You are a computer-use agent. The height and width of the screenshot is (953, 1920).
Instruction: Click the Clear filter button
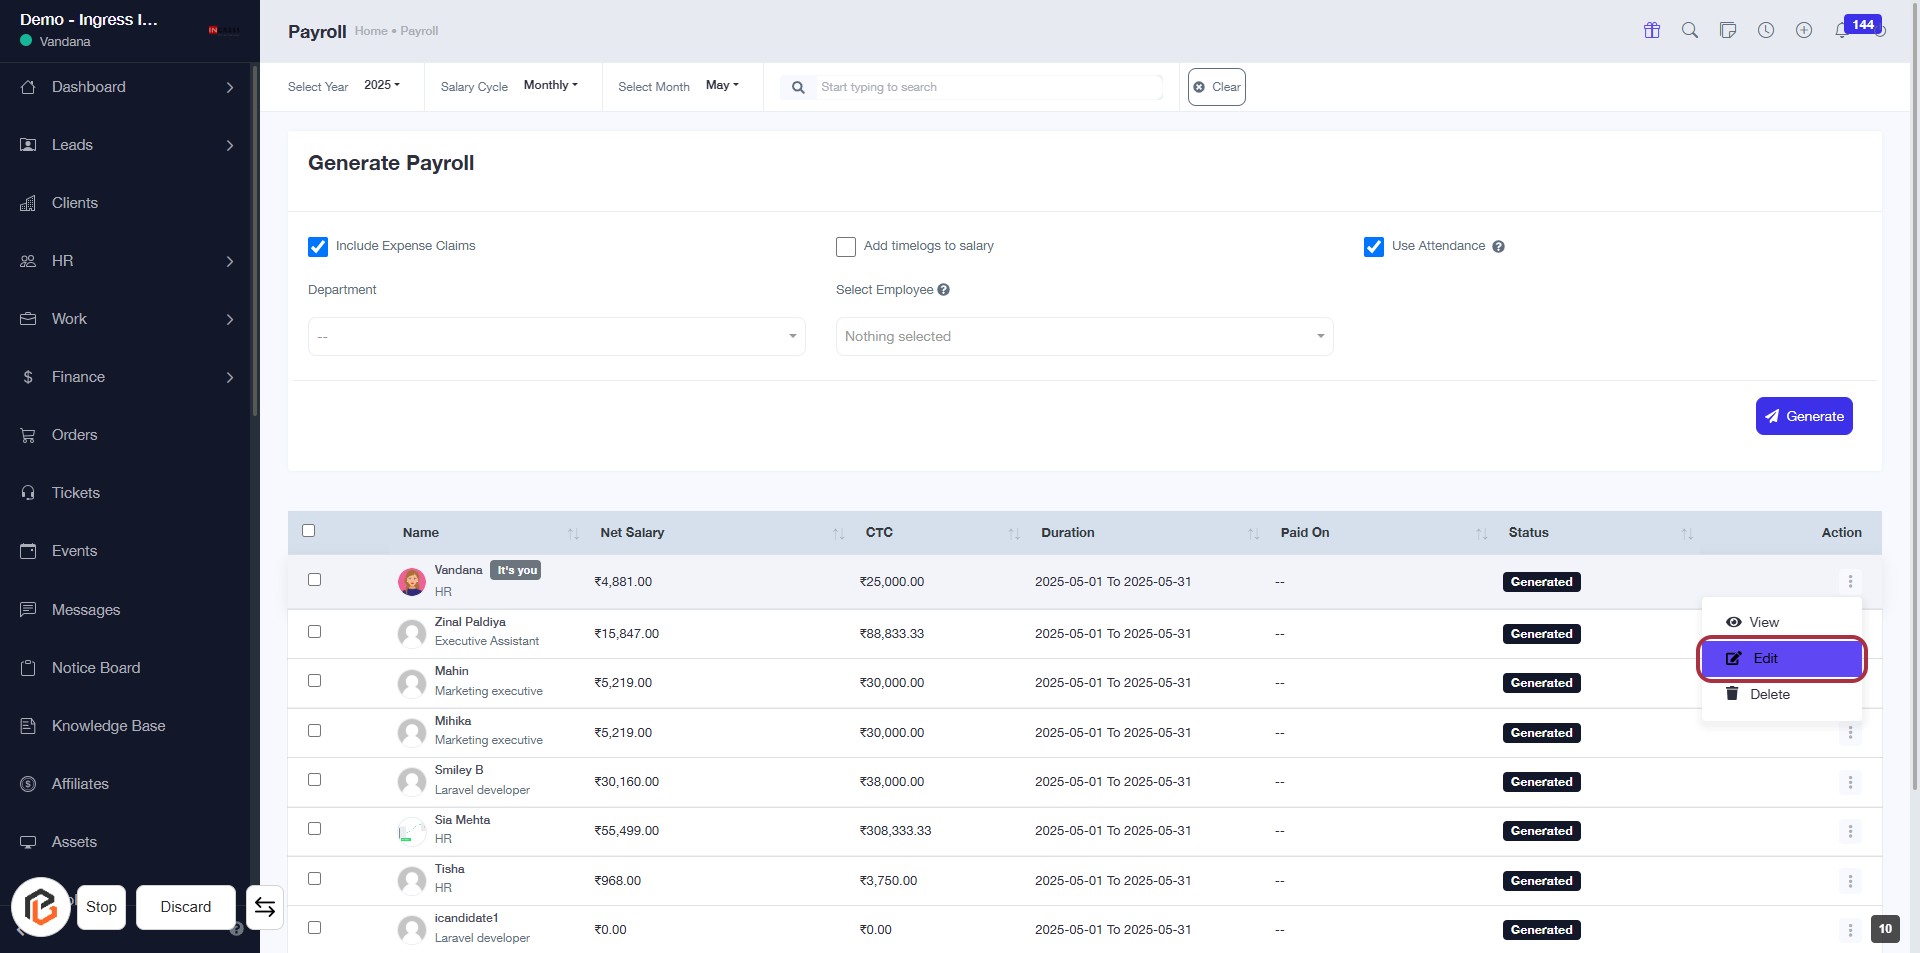pos(1216,87)
